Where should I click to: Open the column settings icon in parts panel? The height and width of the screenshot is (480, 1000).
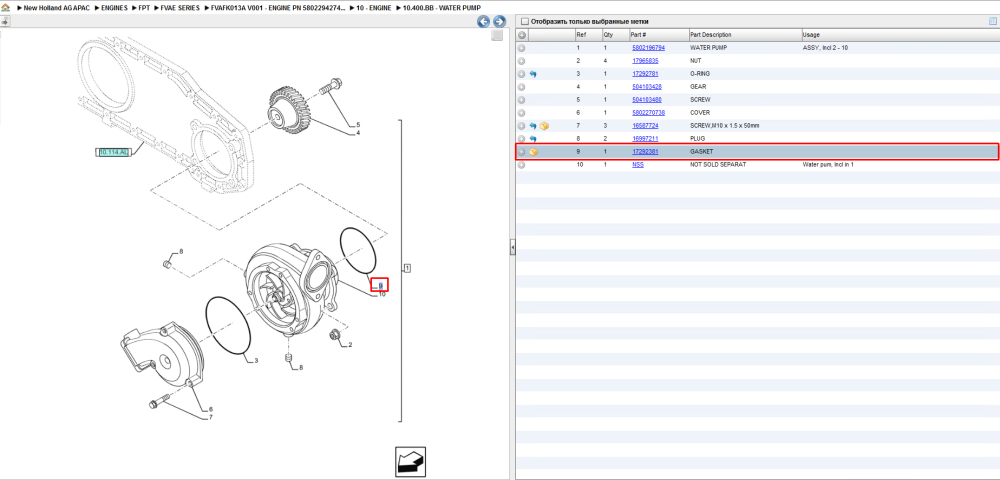pos(992,21)
